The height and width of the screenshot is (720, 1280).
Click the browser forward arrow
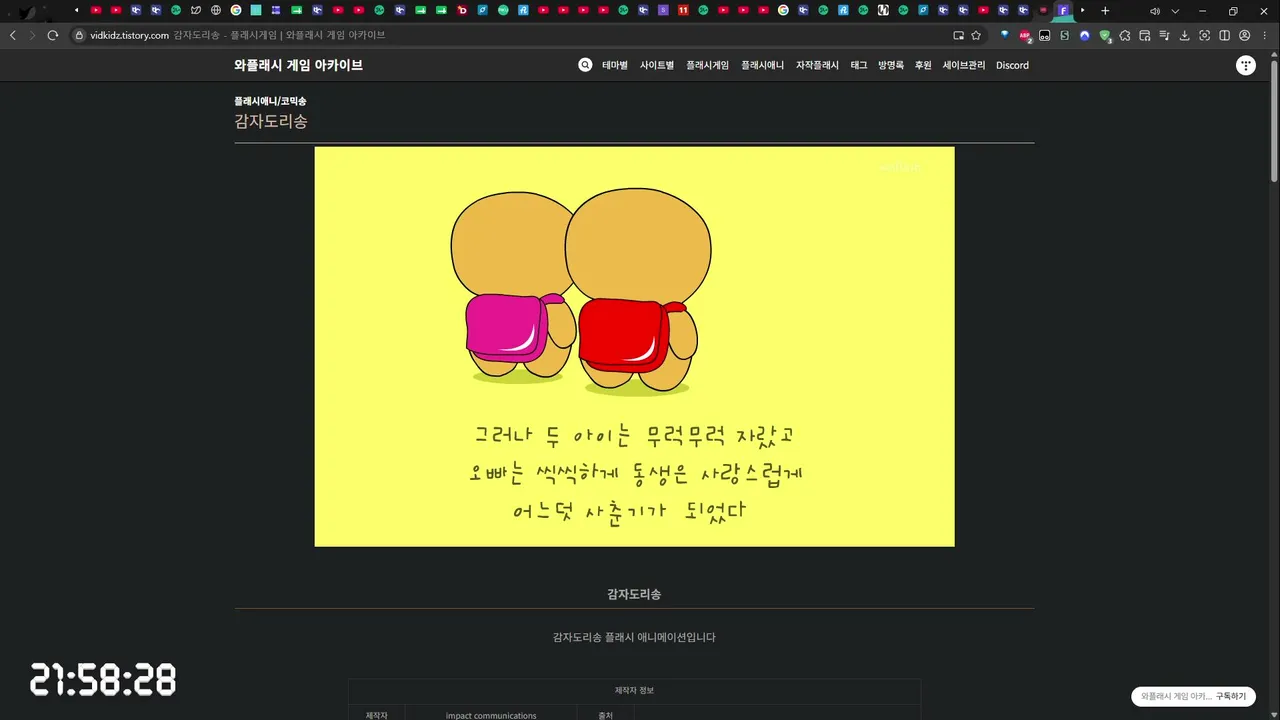point(32,35)
